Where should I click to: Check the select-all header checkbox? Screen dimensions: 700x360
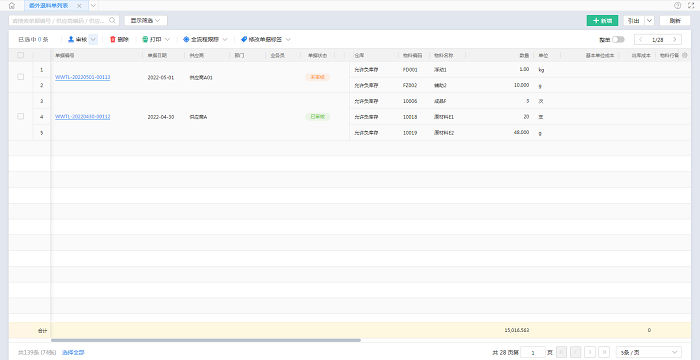click(x=21, y=55)
